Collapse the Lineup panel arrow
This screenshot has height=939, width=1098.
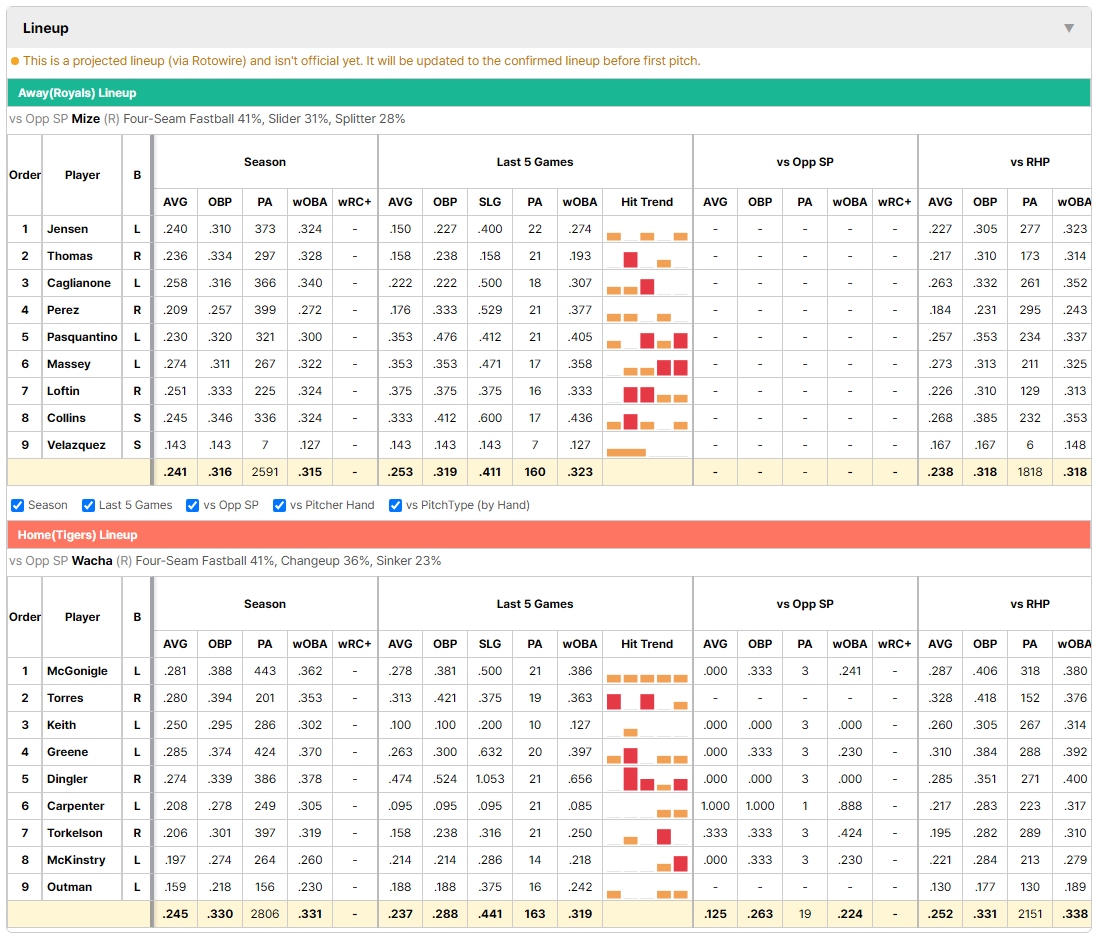pyautogui.click(x=1069, y=28)
